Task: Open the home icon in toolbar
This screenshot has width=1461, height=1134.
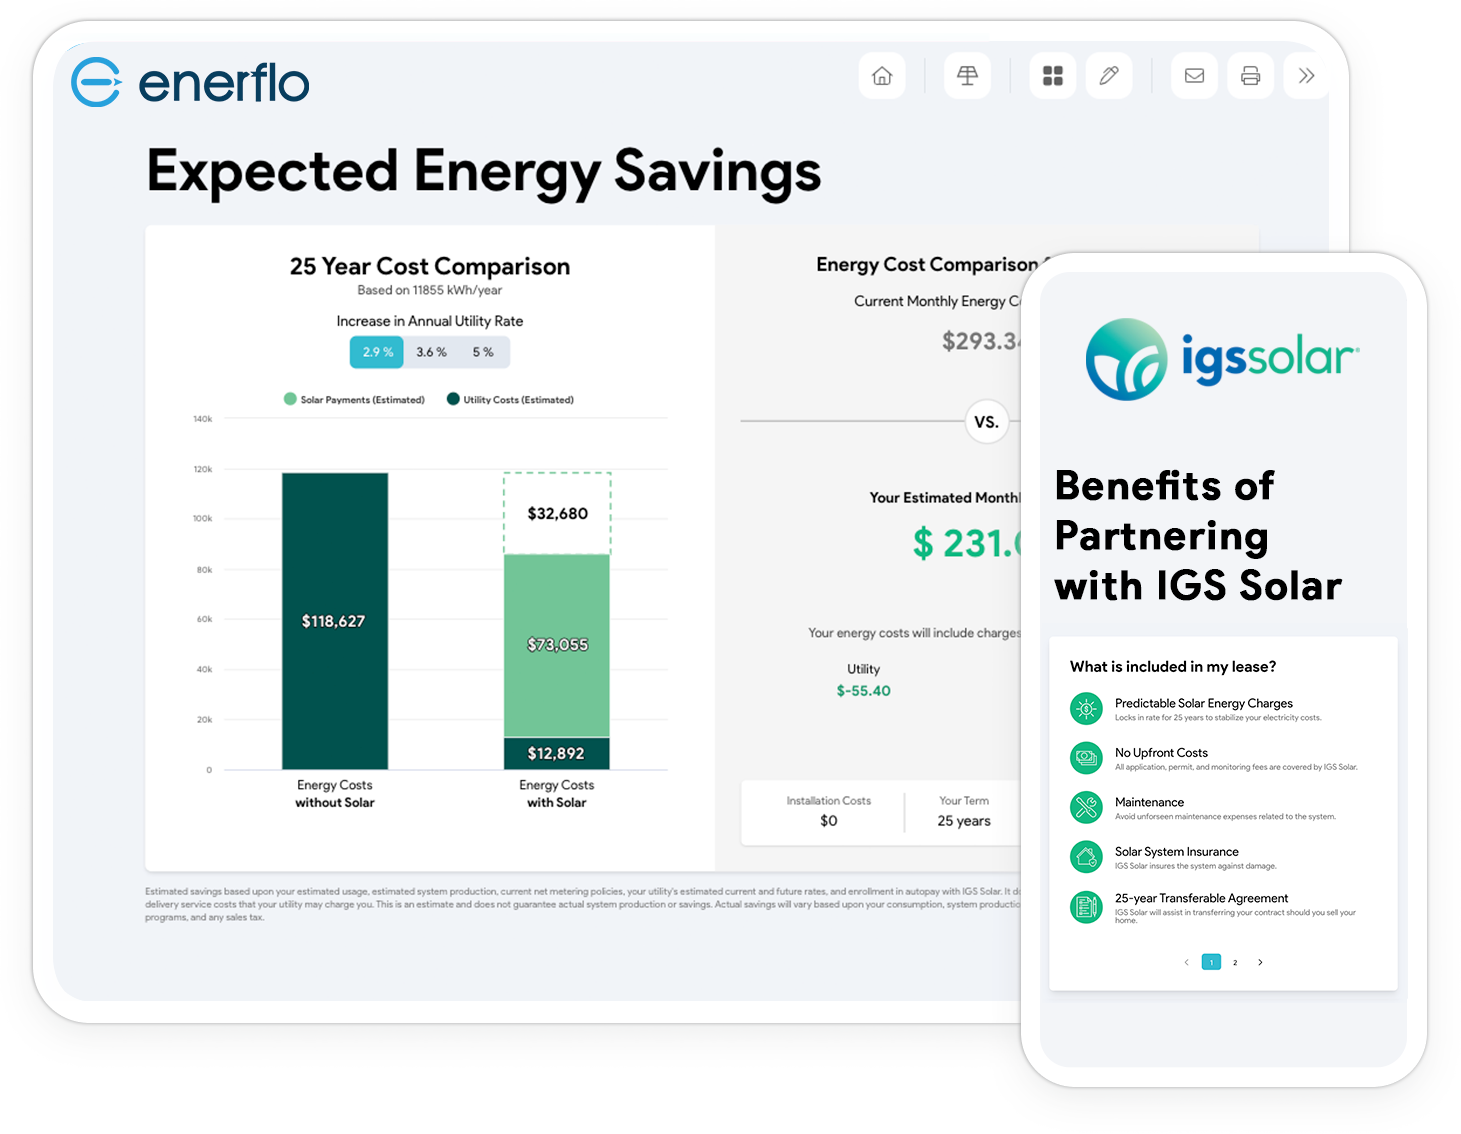Action: (882, 76)
